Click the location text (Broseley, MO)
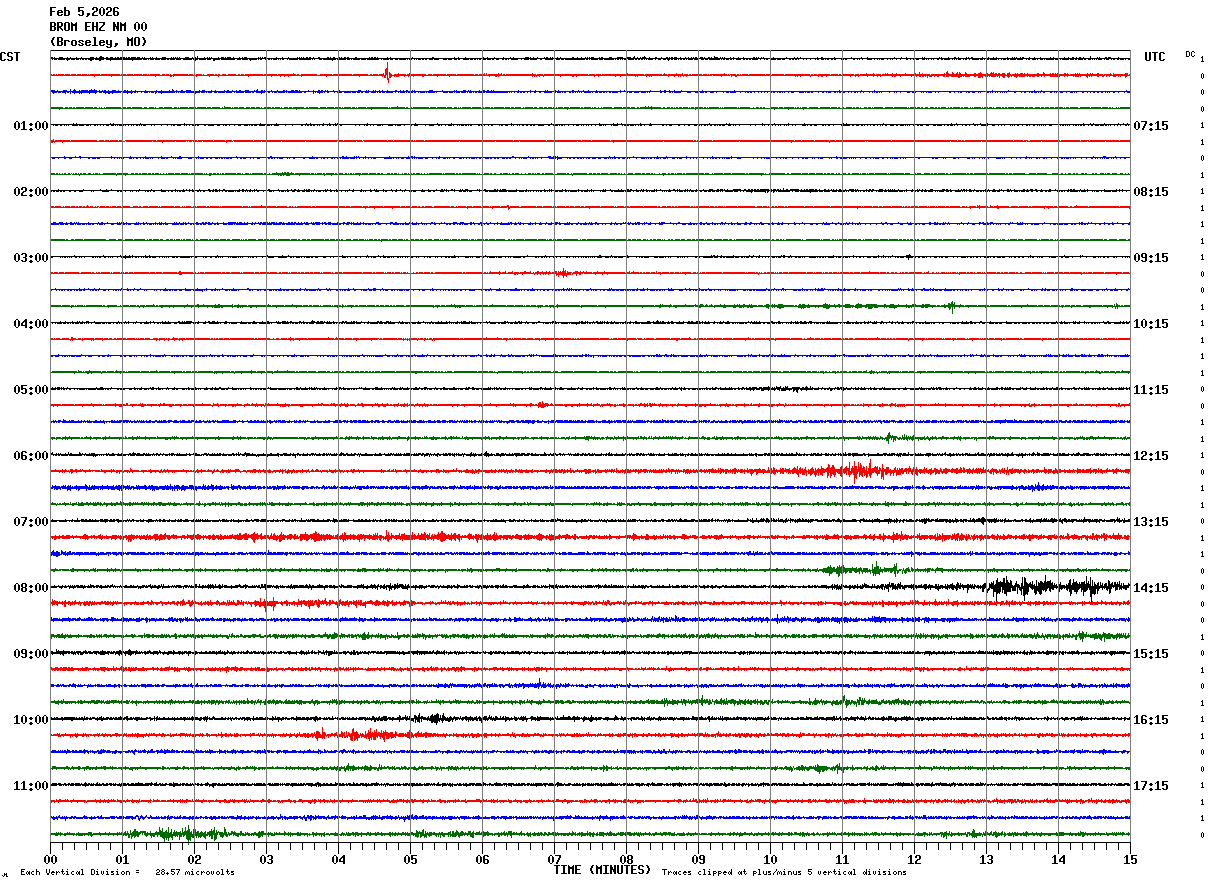Image resolution: width=1210 pixels, height=886 pixels. (98, 42)
